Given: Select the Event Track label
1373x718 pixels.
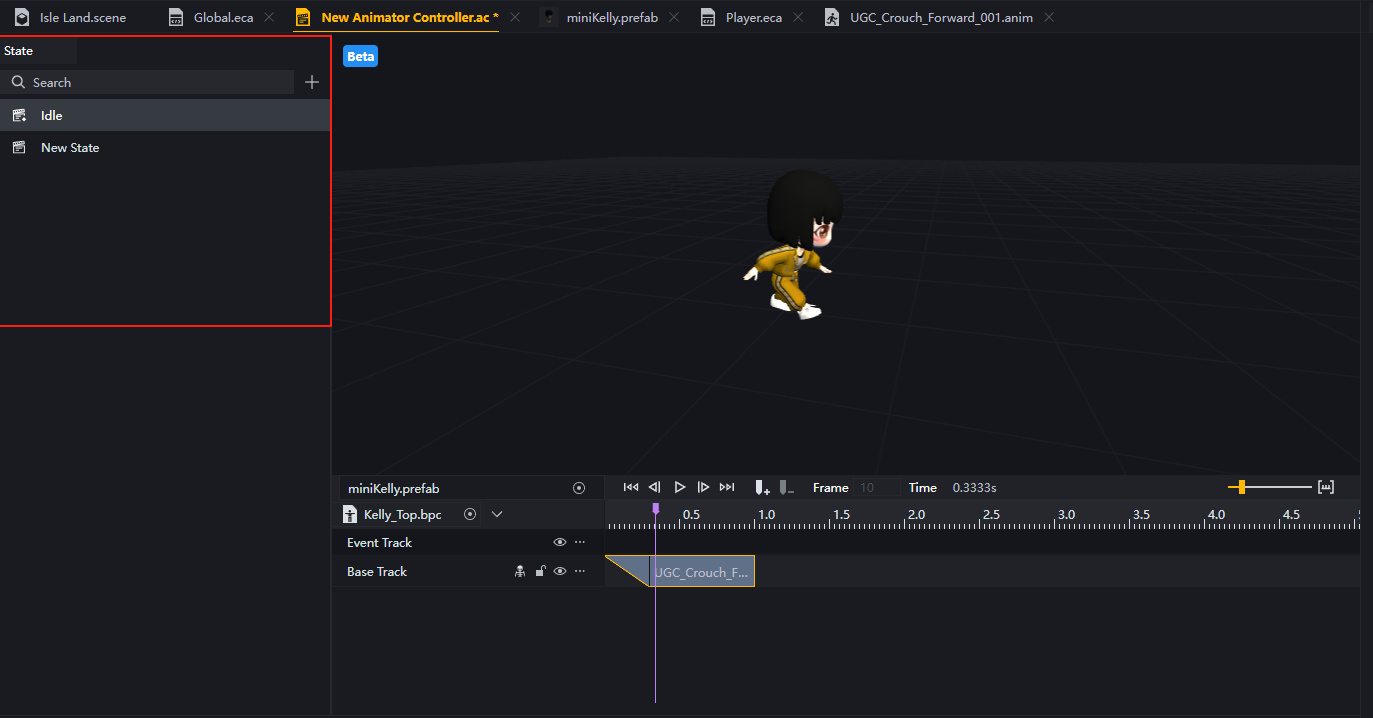Looking at the screenshot, I should [379, 542].
